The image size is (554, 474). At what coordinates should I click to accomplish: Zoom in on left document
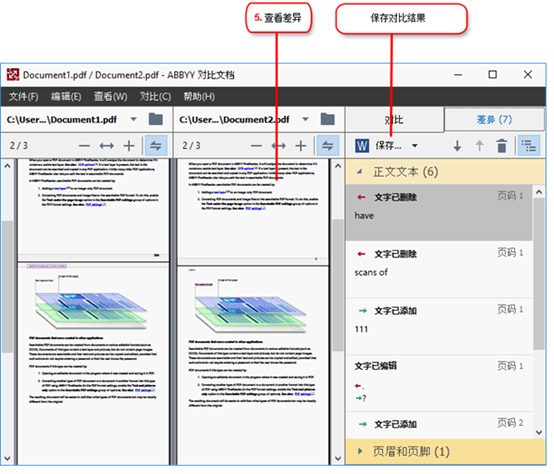point(129,146)
